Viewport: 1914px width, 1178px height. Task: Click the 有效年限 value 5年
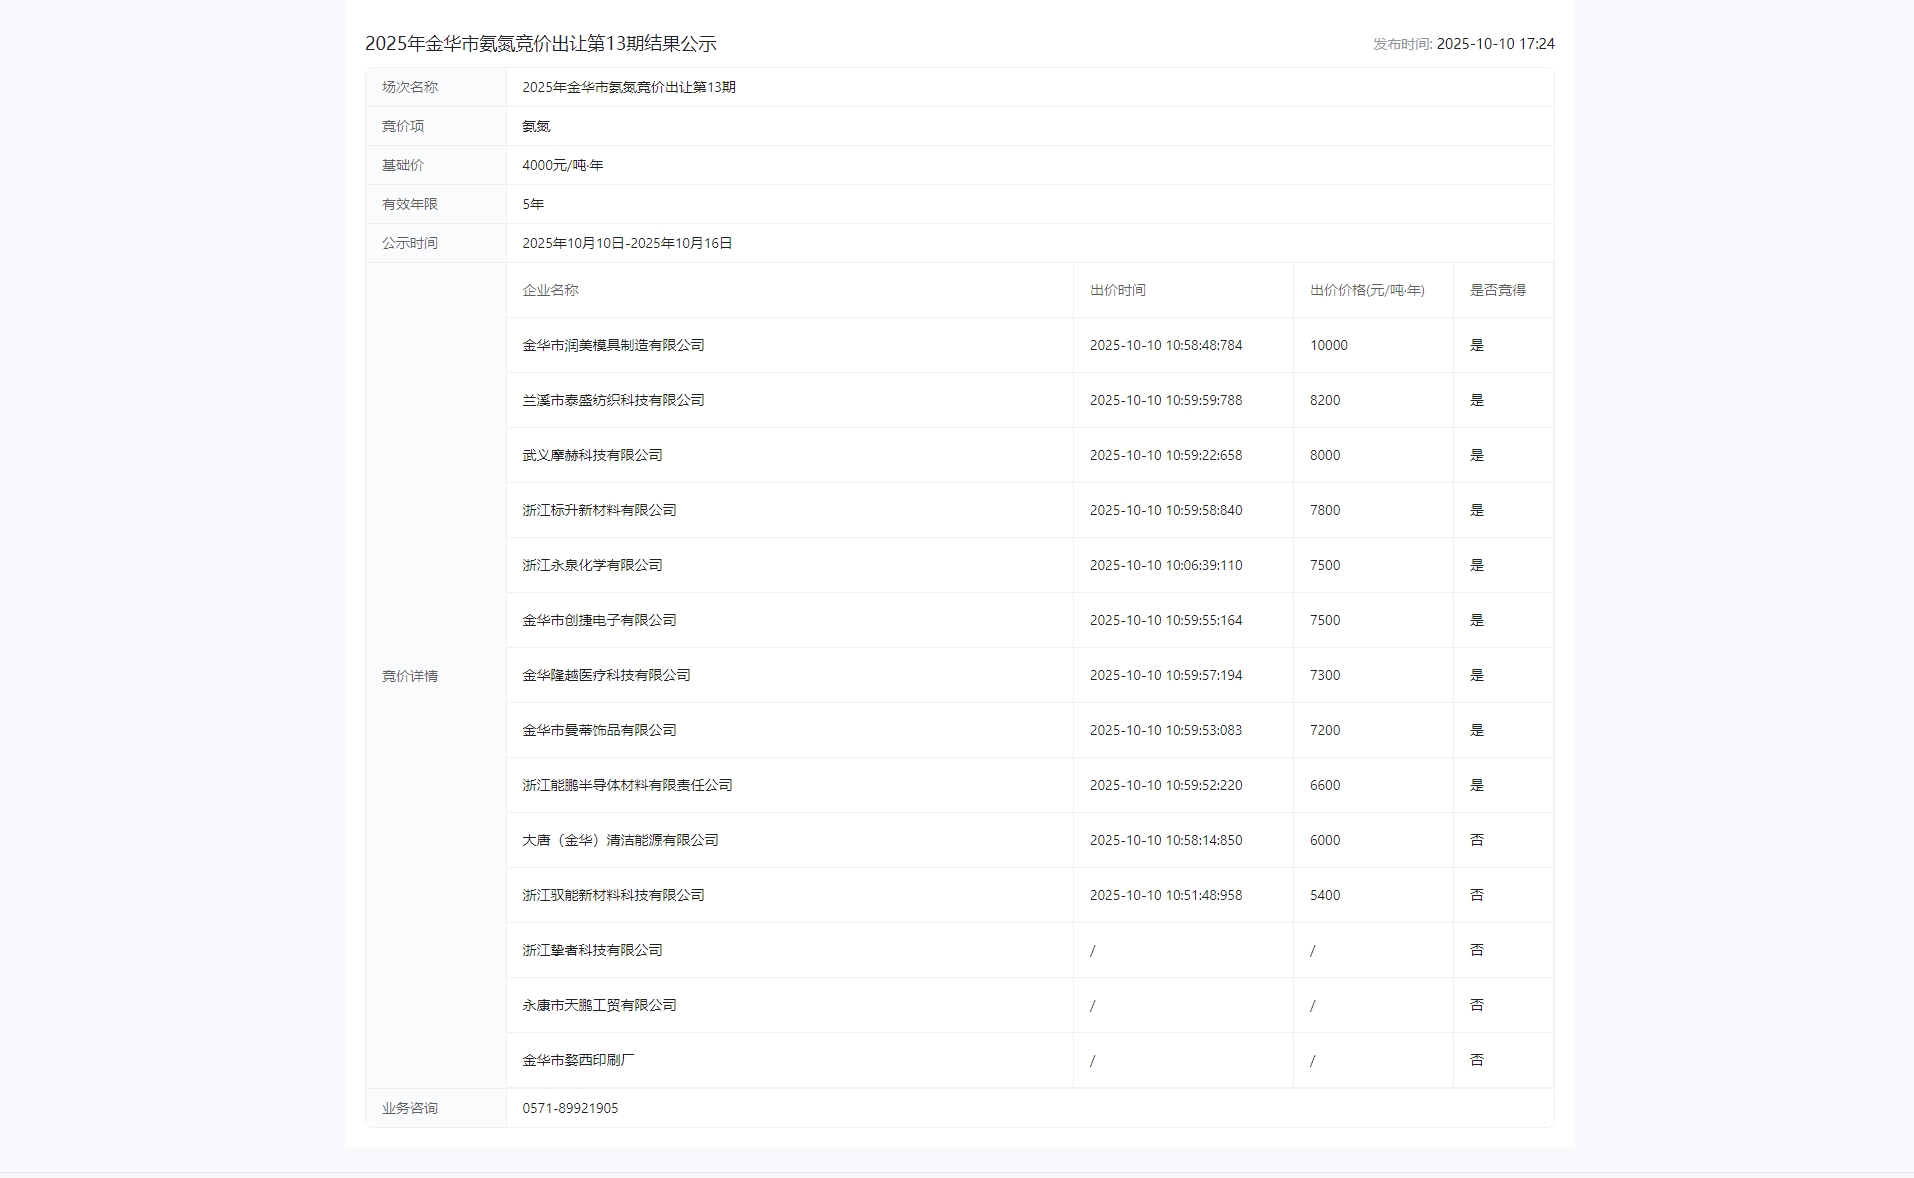[x=533, y=204]
